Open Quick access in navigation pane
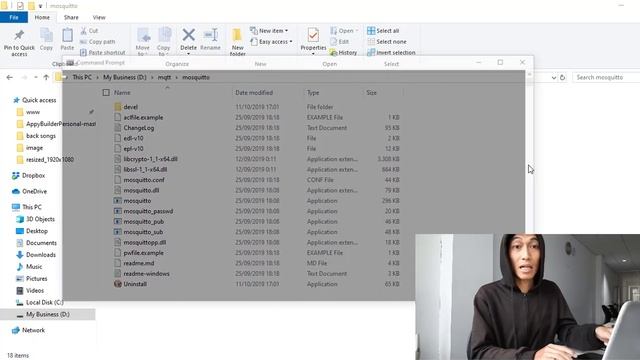Image resolution: width=640 pixels, height=360 pixels. [35, 100]
